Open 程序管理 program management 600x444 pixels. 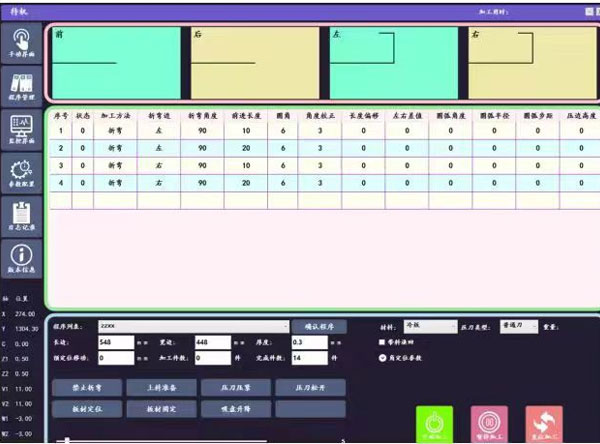[x=21, y=83]
